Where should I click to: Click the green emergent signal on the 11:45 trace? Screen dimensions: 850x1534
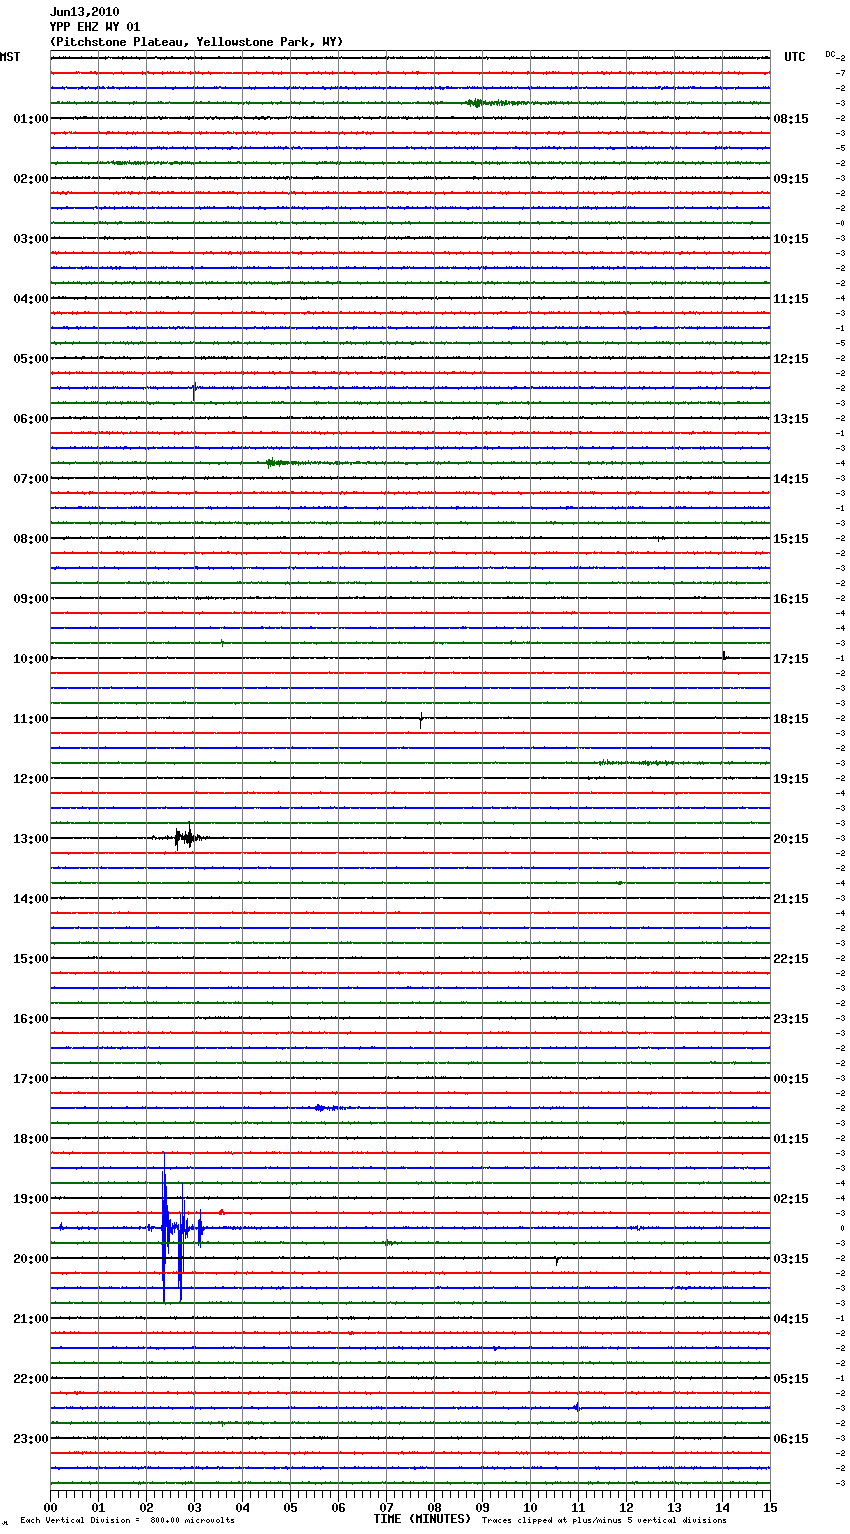coord(636,763)
